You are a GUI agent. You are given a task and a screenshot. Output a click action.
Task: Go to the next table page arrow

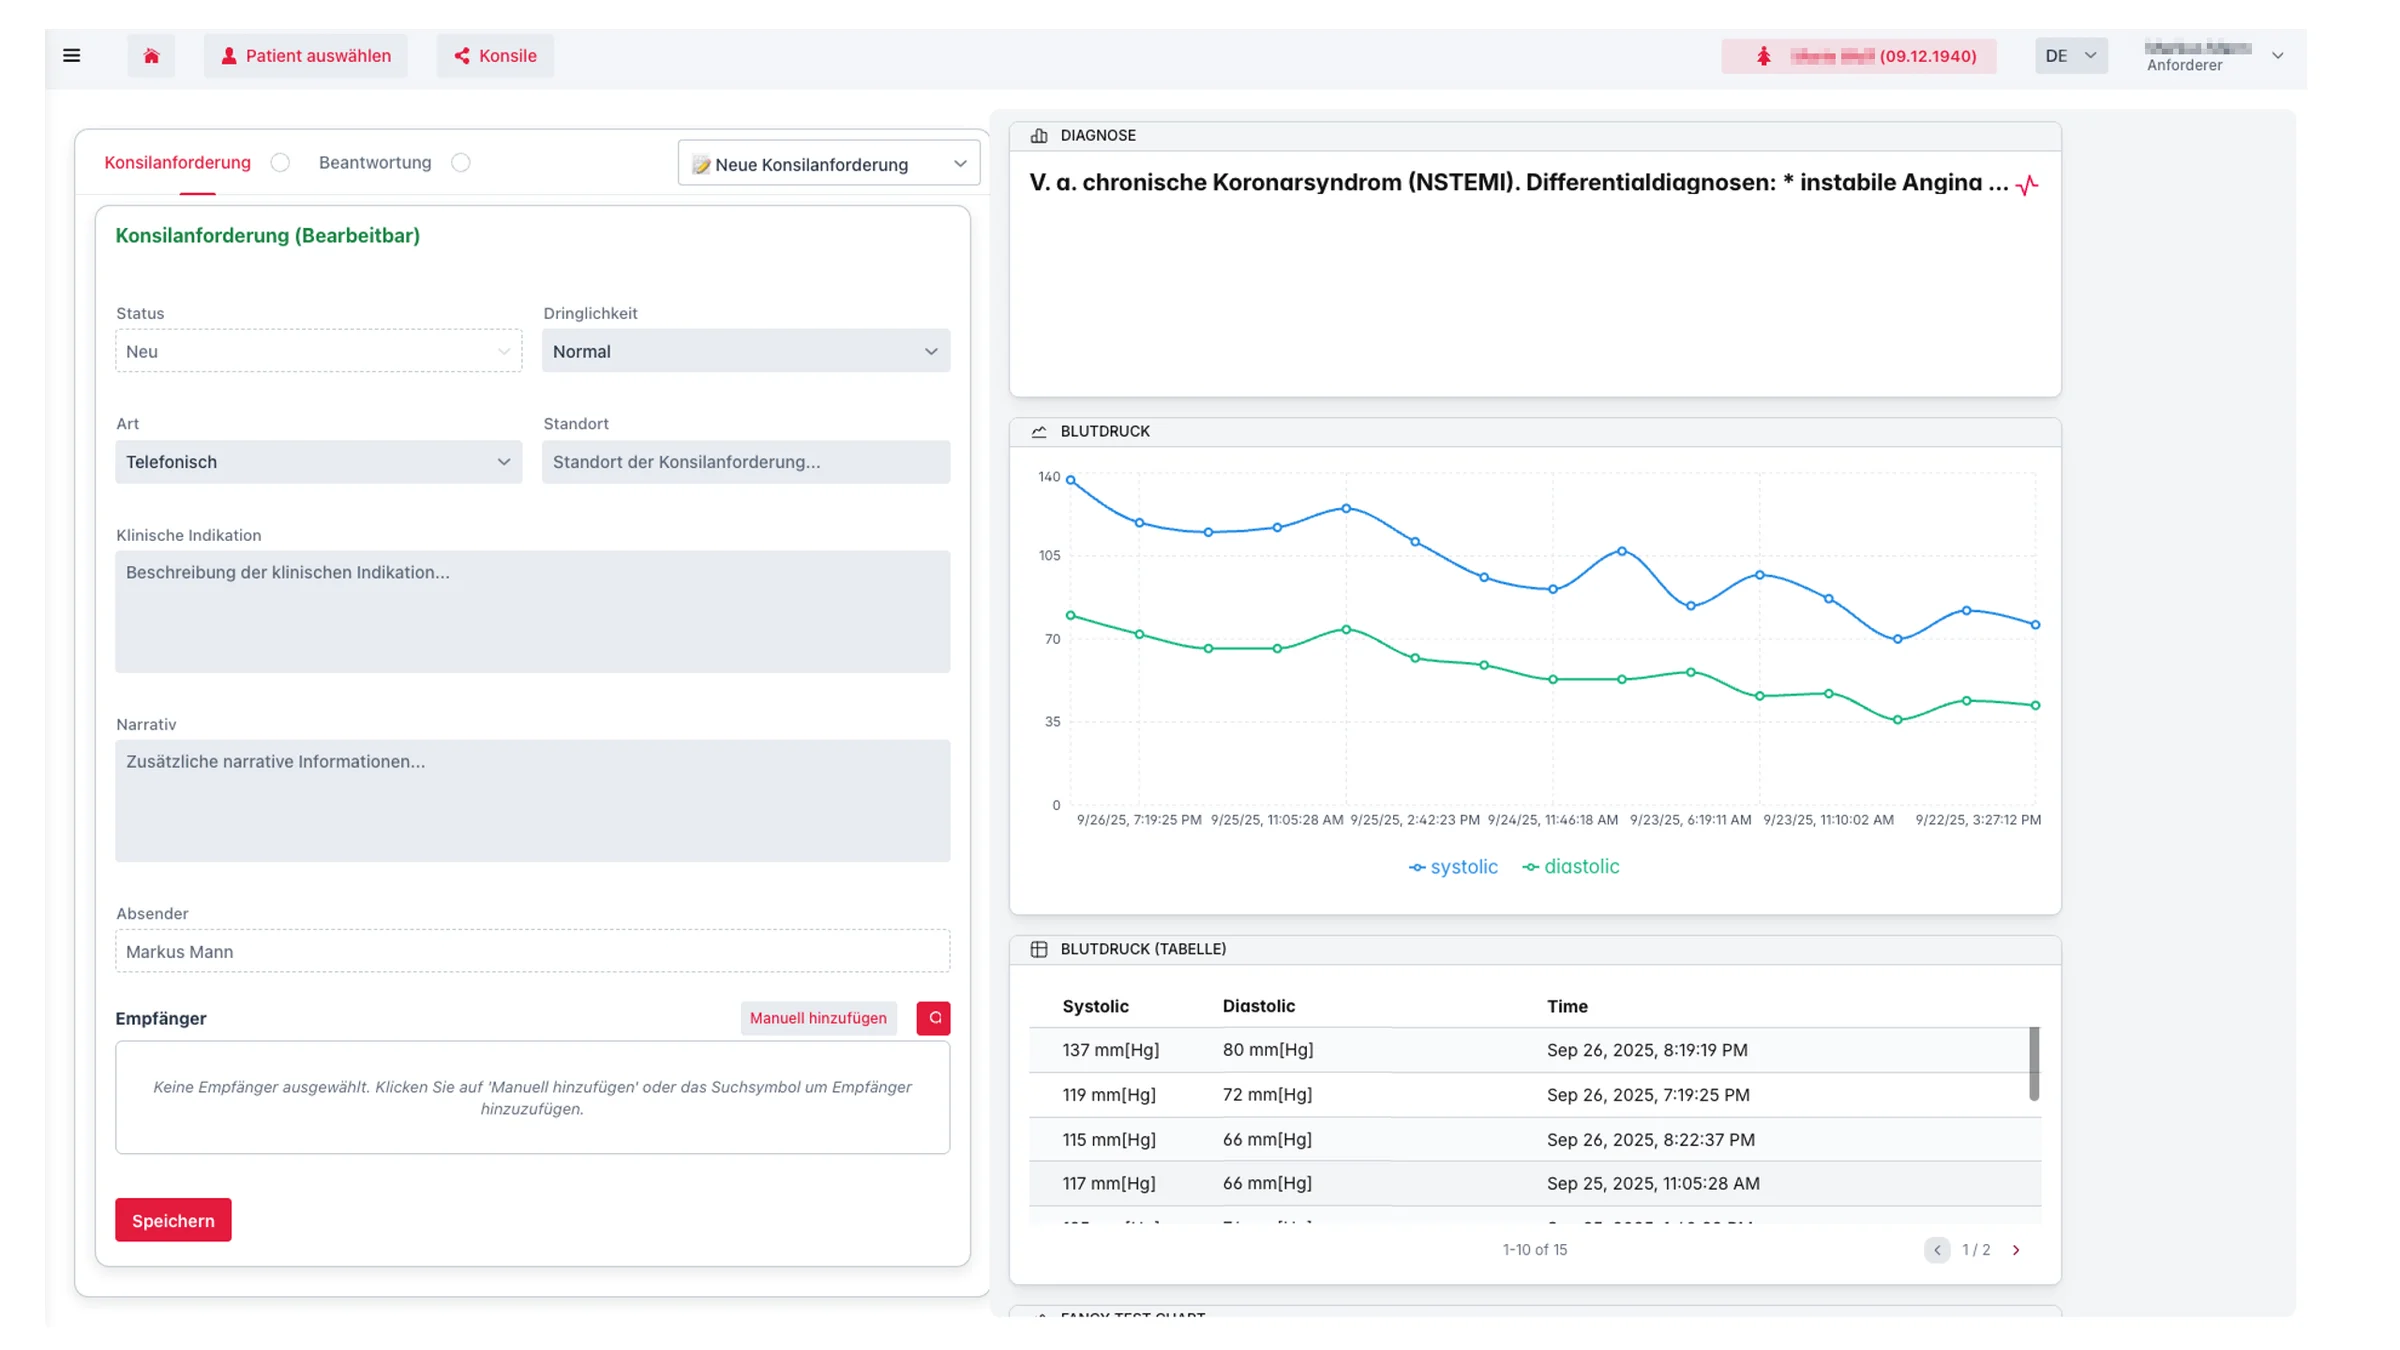click(x=2016, y=1250)
